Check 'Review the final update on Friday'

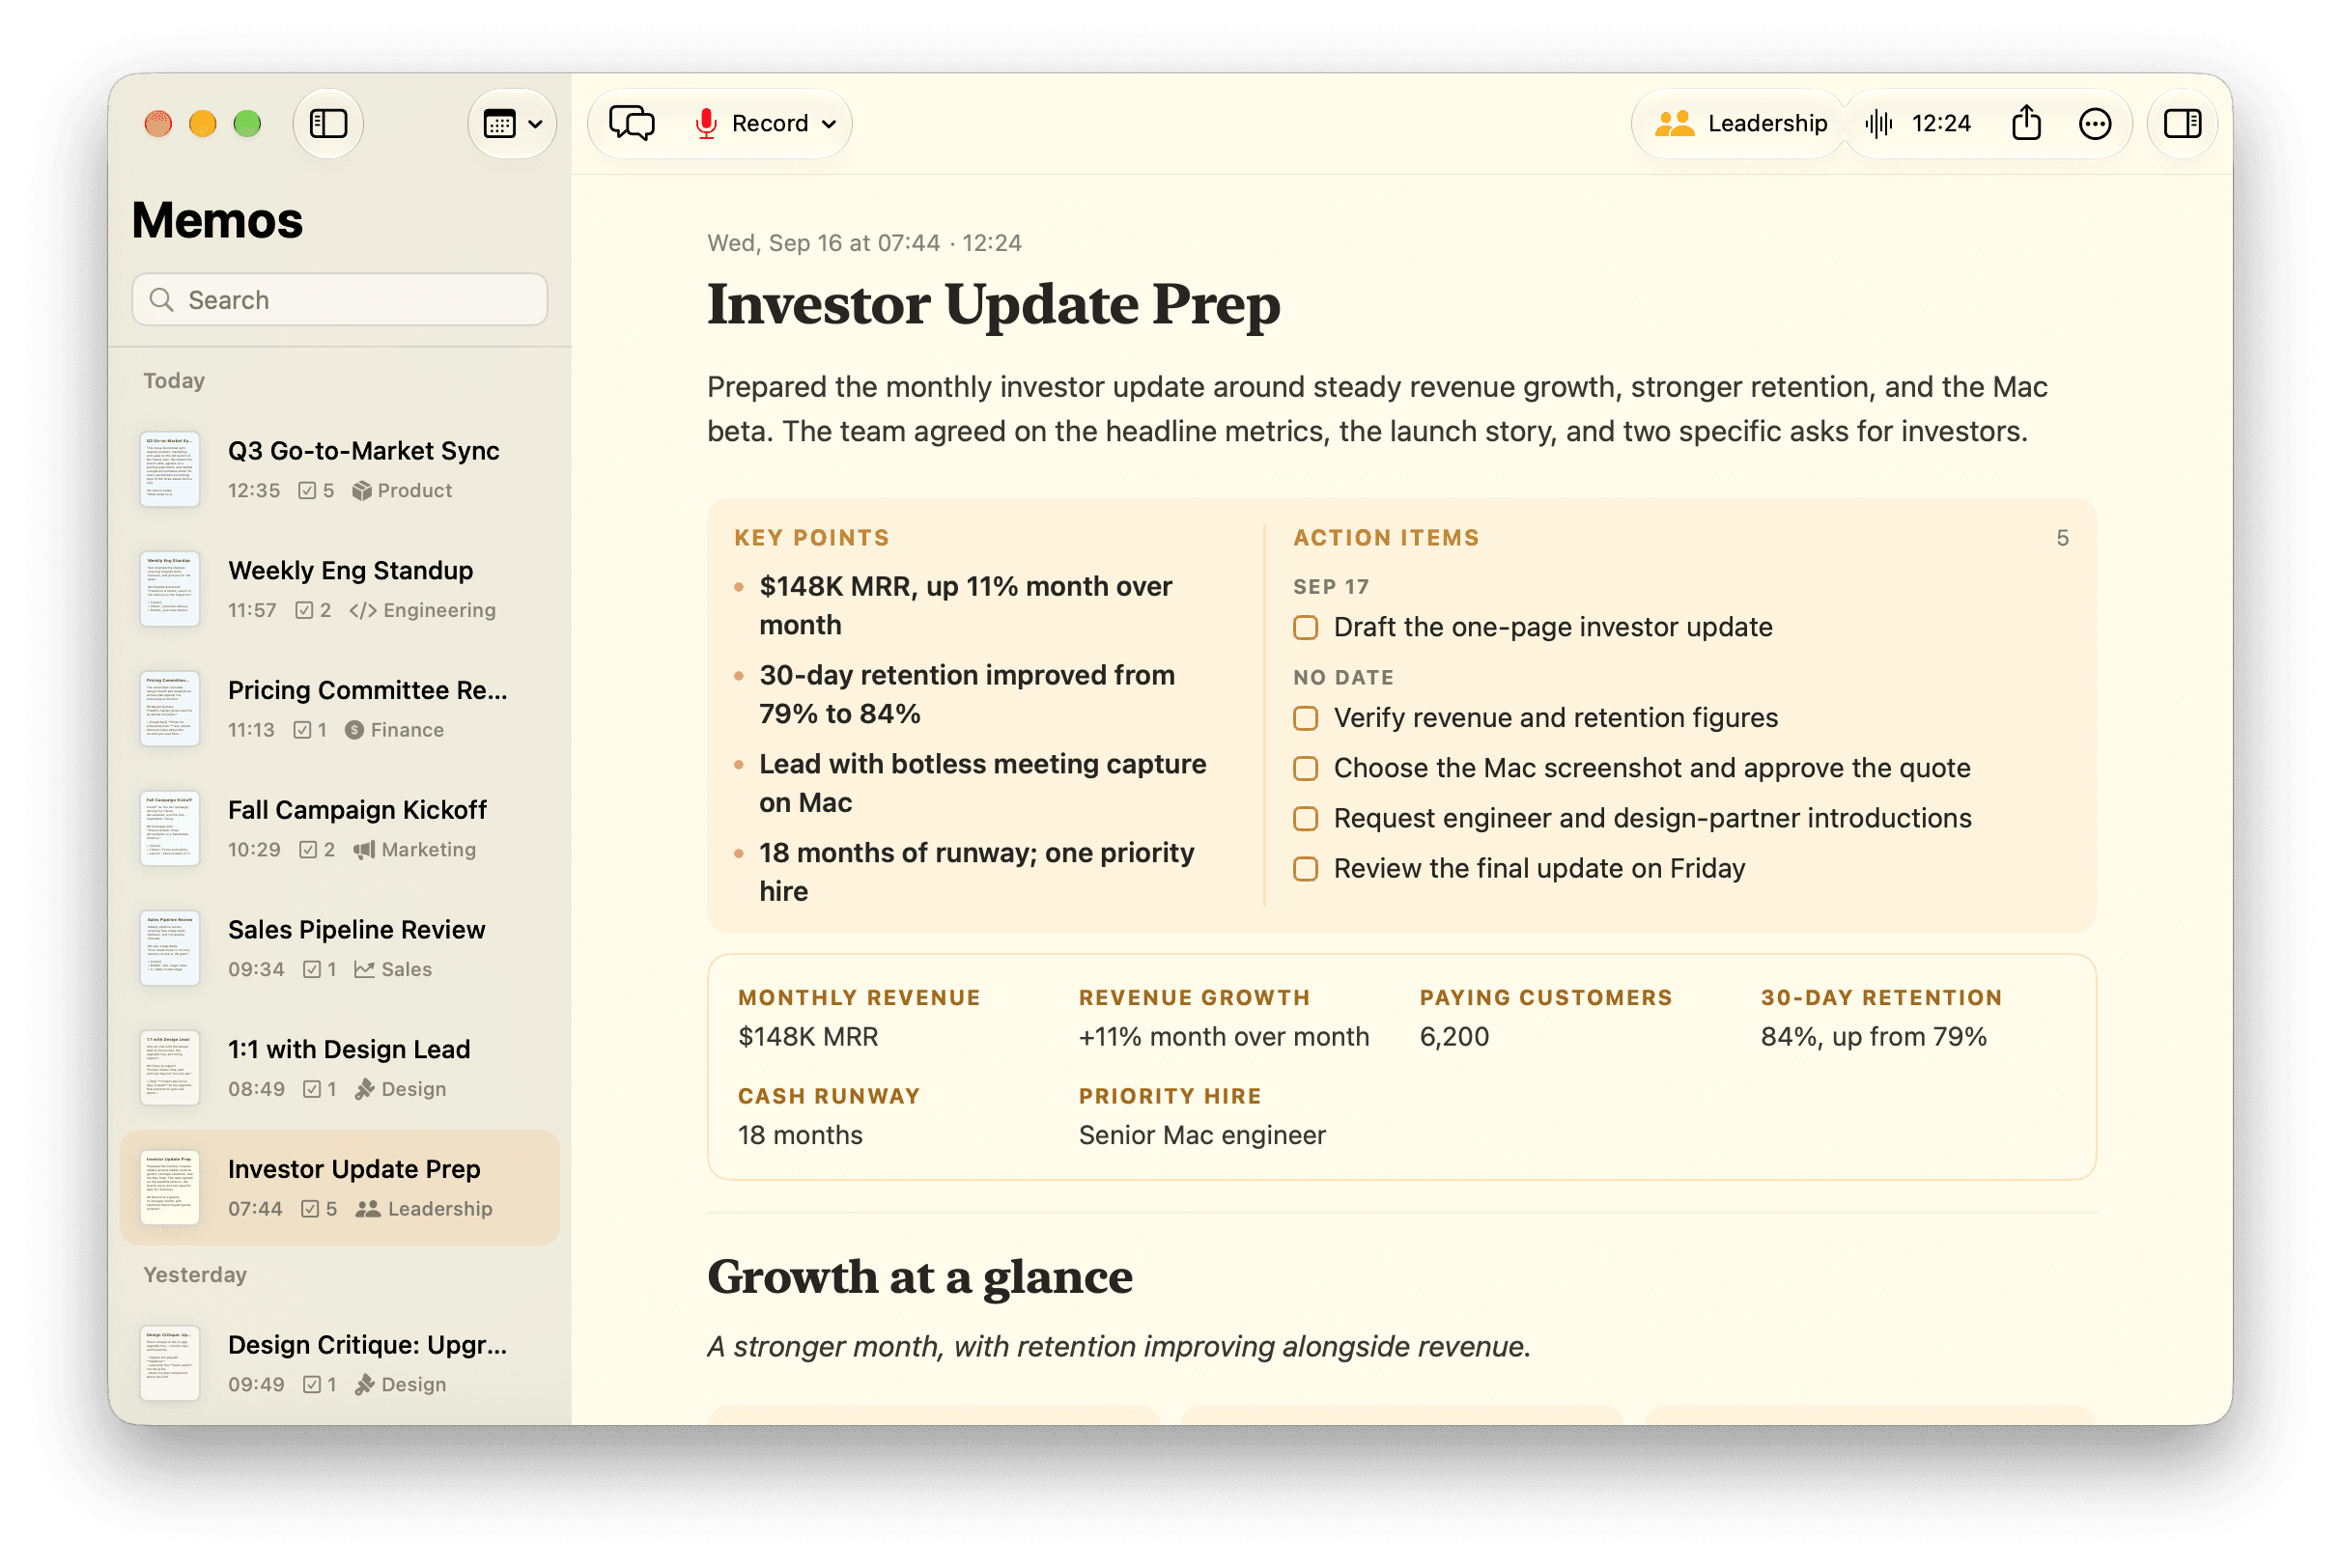[x=1305, y=869]
